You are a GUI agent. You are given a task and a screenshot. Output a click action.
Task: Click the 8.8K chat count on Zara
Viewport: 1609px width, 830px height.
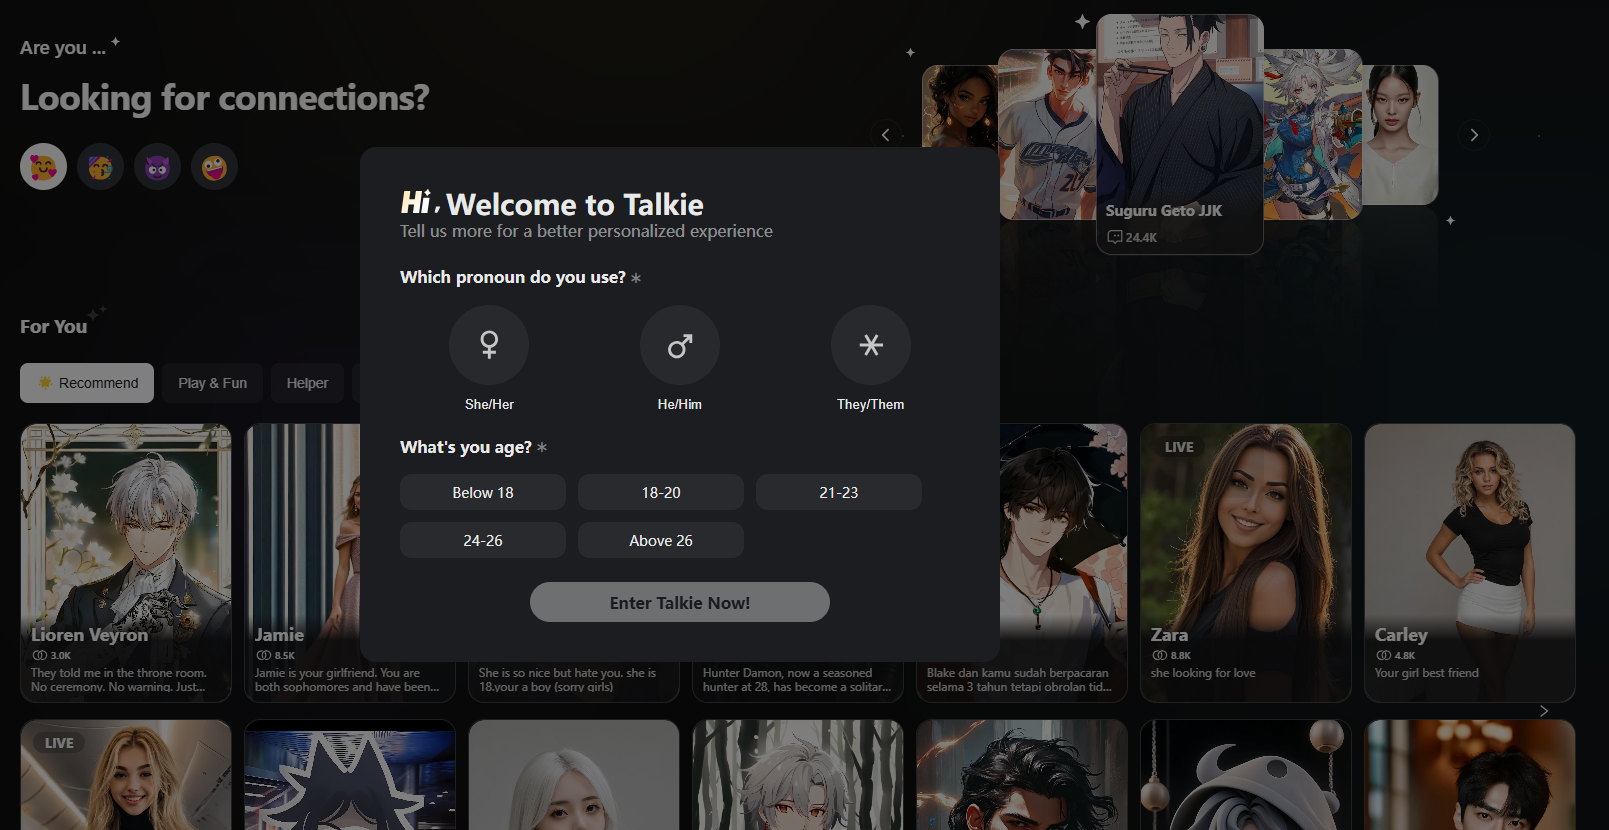pos(1172,656)
